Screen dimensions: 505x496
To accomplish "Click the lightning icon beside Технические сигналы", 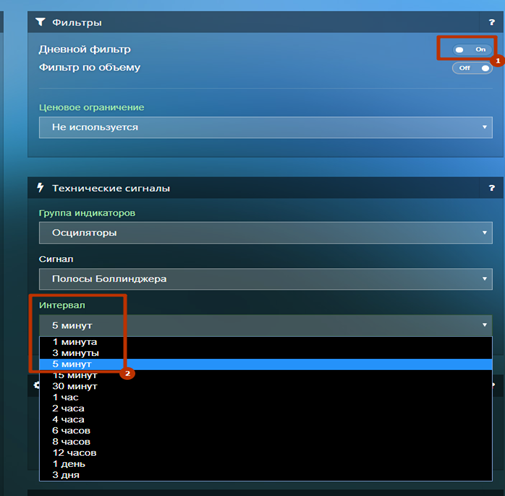I will (40, 188).
